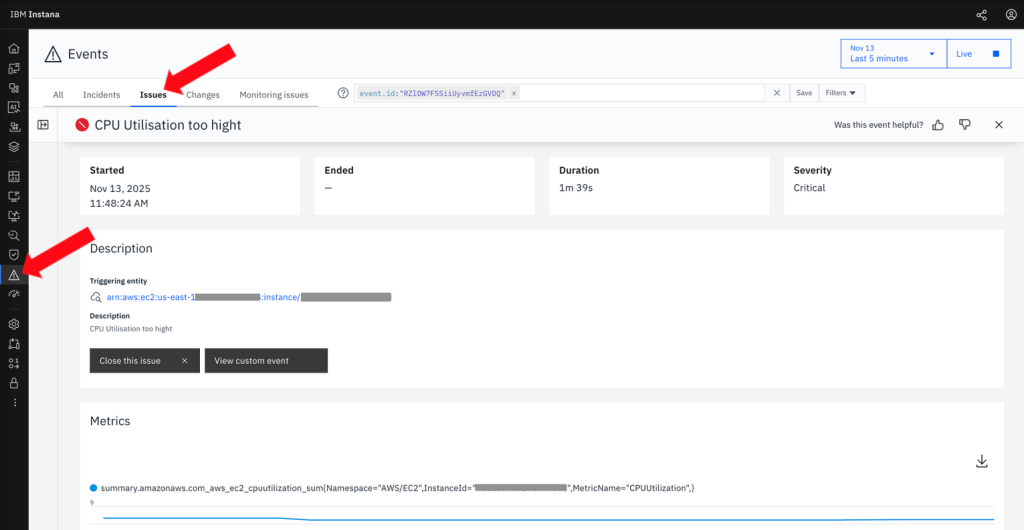
Task: Open the monitor-with-checkmark sidebar icon
Action: pyautogui.click(x=14, y=215)
